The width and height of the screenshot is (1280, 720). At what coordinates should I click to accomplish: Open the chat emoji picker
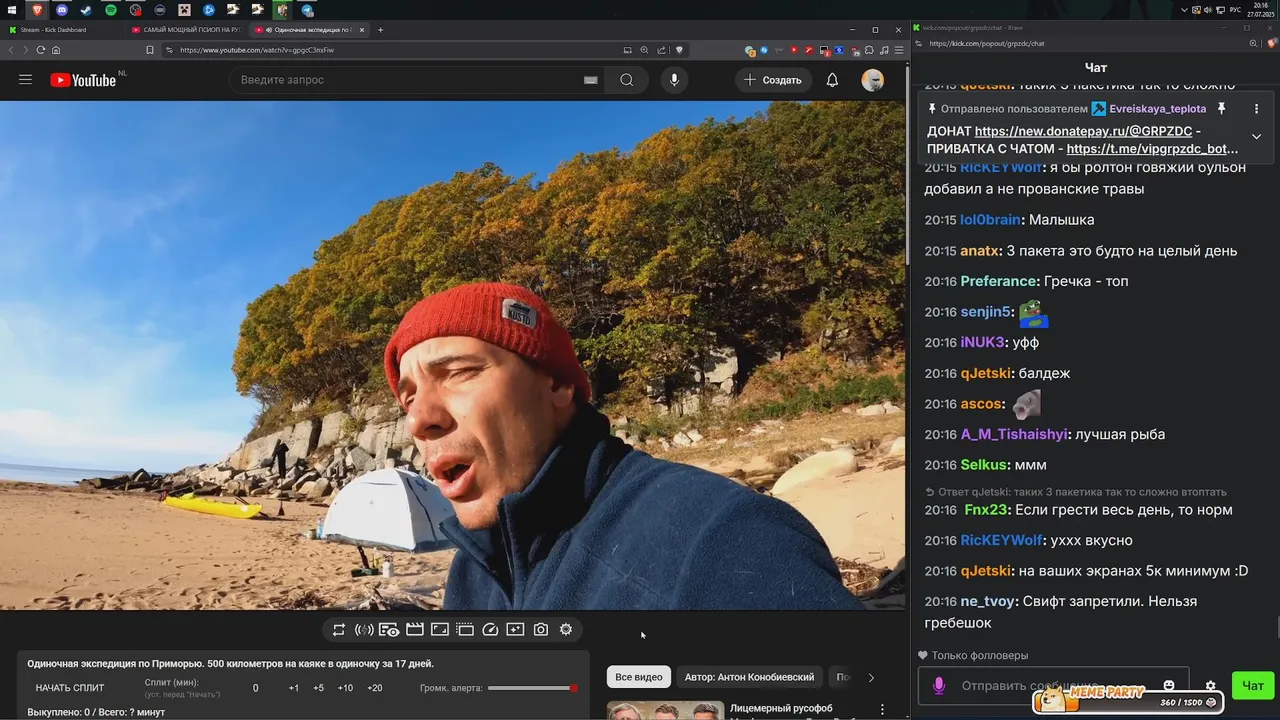[x=1169, y=686]
